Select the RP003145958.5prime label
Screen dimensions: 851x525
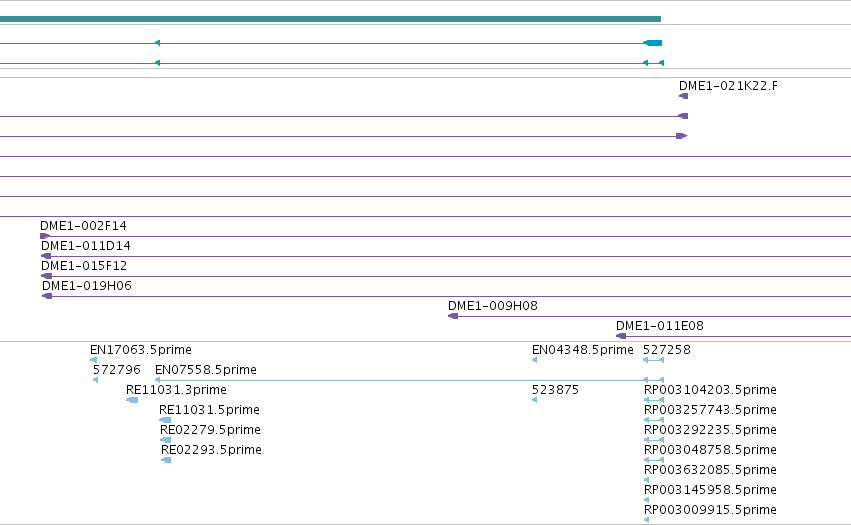[x=710, y=490]
